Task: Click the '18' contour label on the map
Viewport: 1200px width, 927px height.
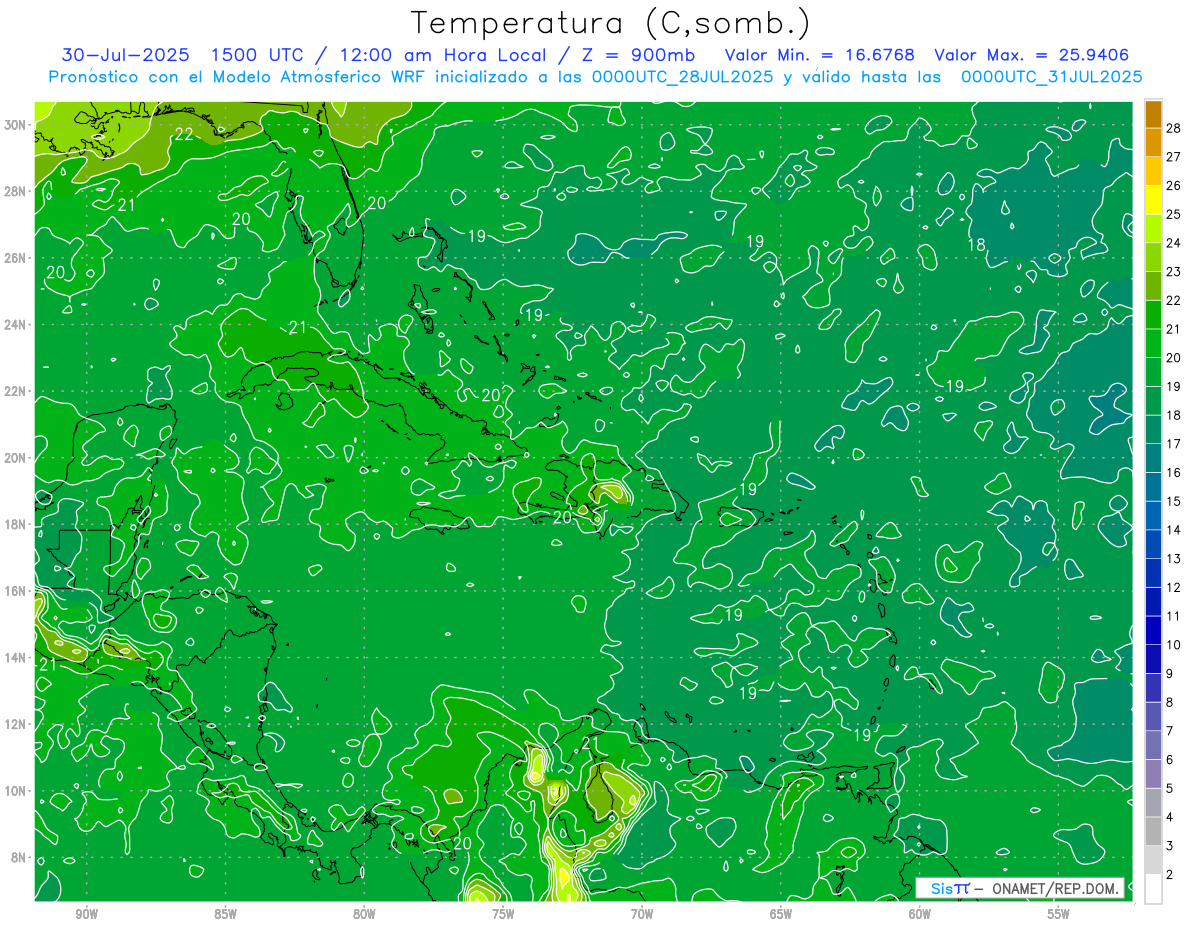Action: (977, 244)
